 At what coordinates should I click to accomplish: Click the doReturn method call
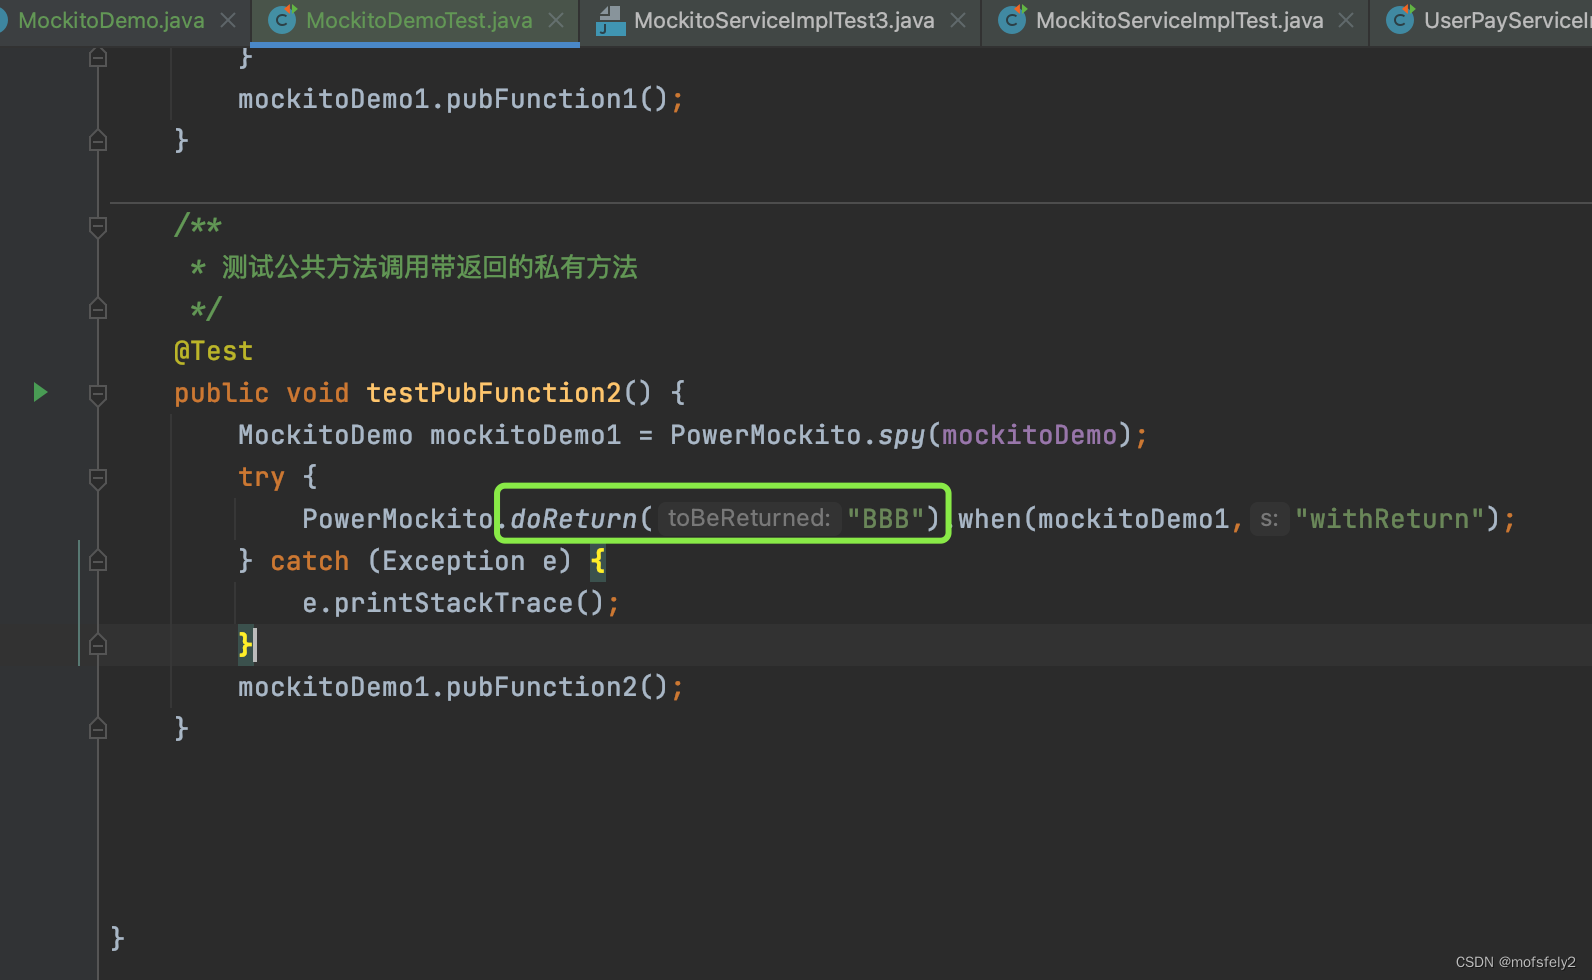574,519
